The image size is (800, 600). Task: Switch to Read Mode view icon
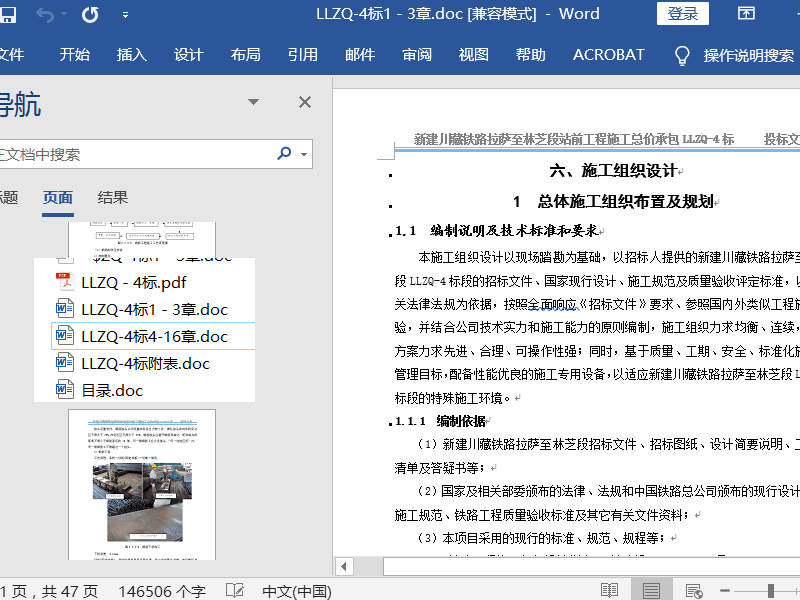(x=609, y=590)
